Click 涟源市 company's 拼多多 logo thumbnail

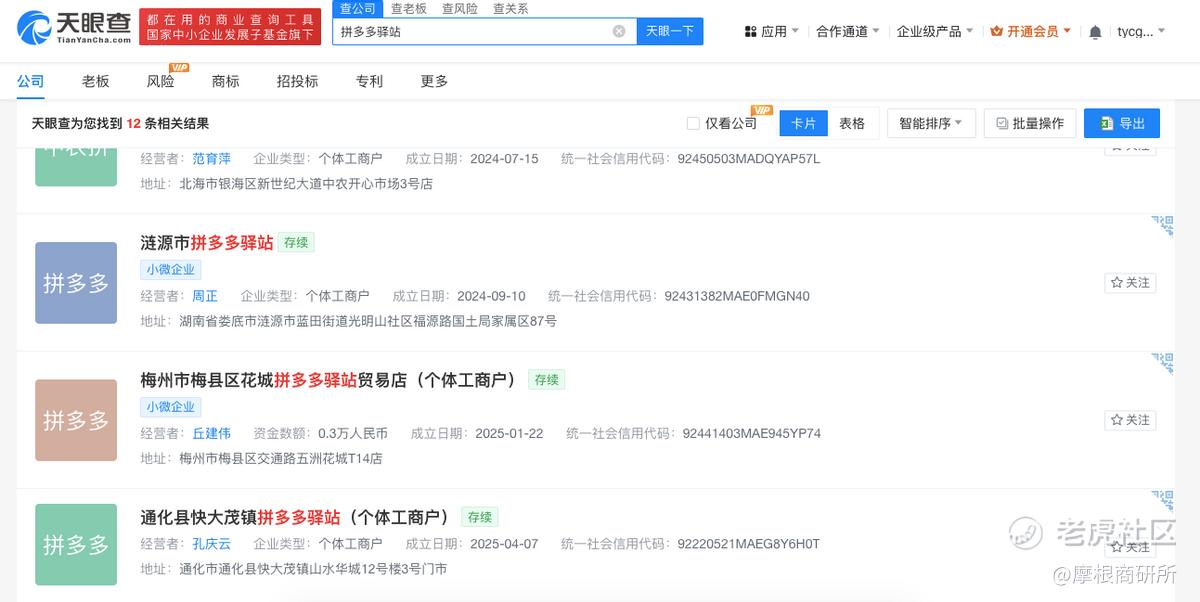coord(76,283)
